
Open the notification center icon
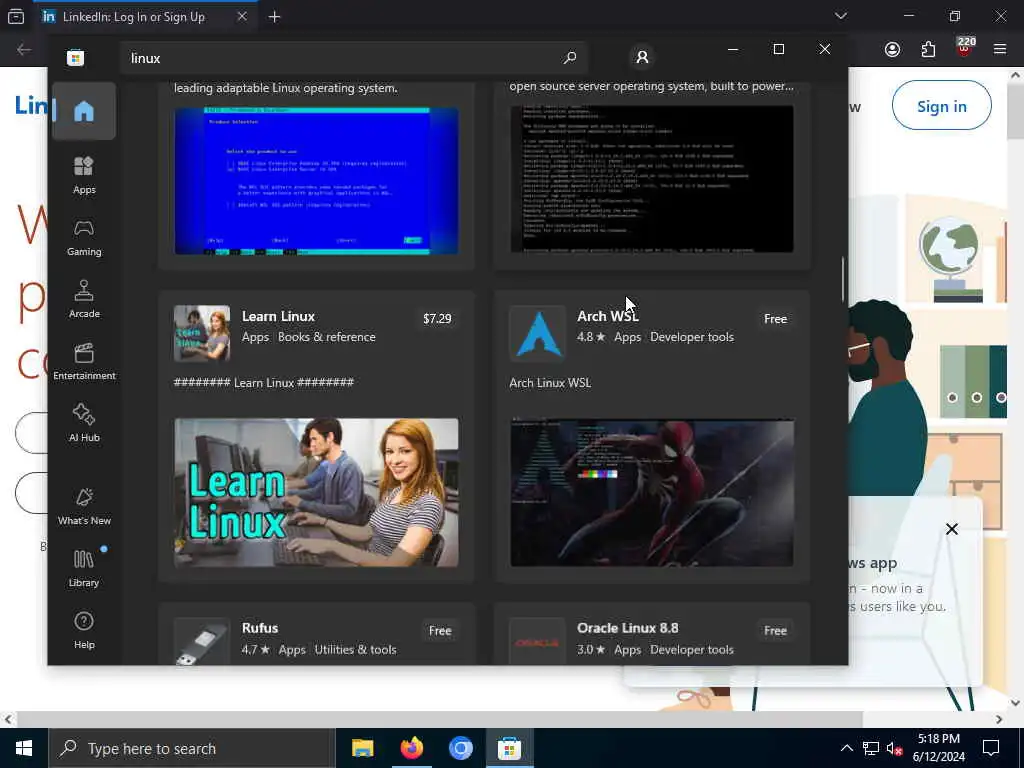pyautogui.click(x=991, y=748)
